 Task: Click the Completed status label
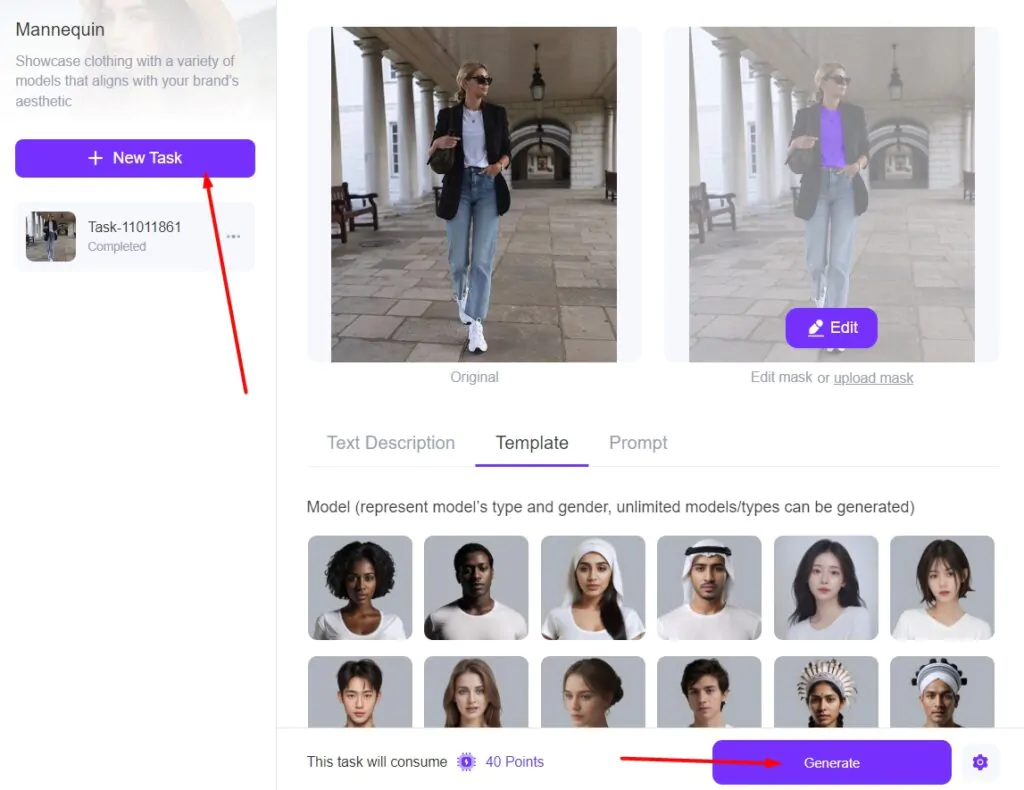coord(117,247)
